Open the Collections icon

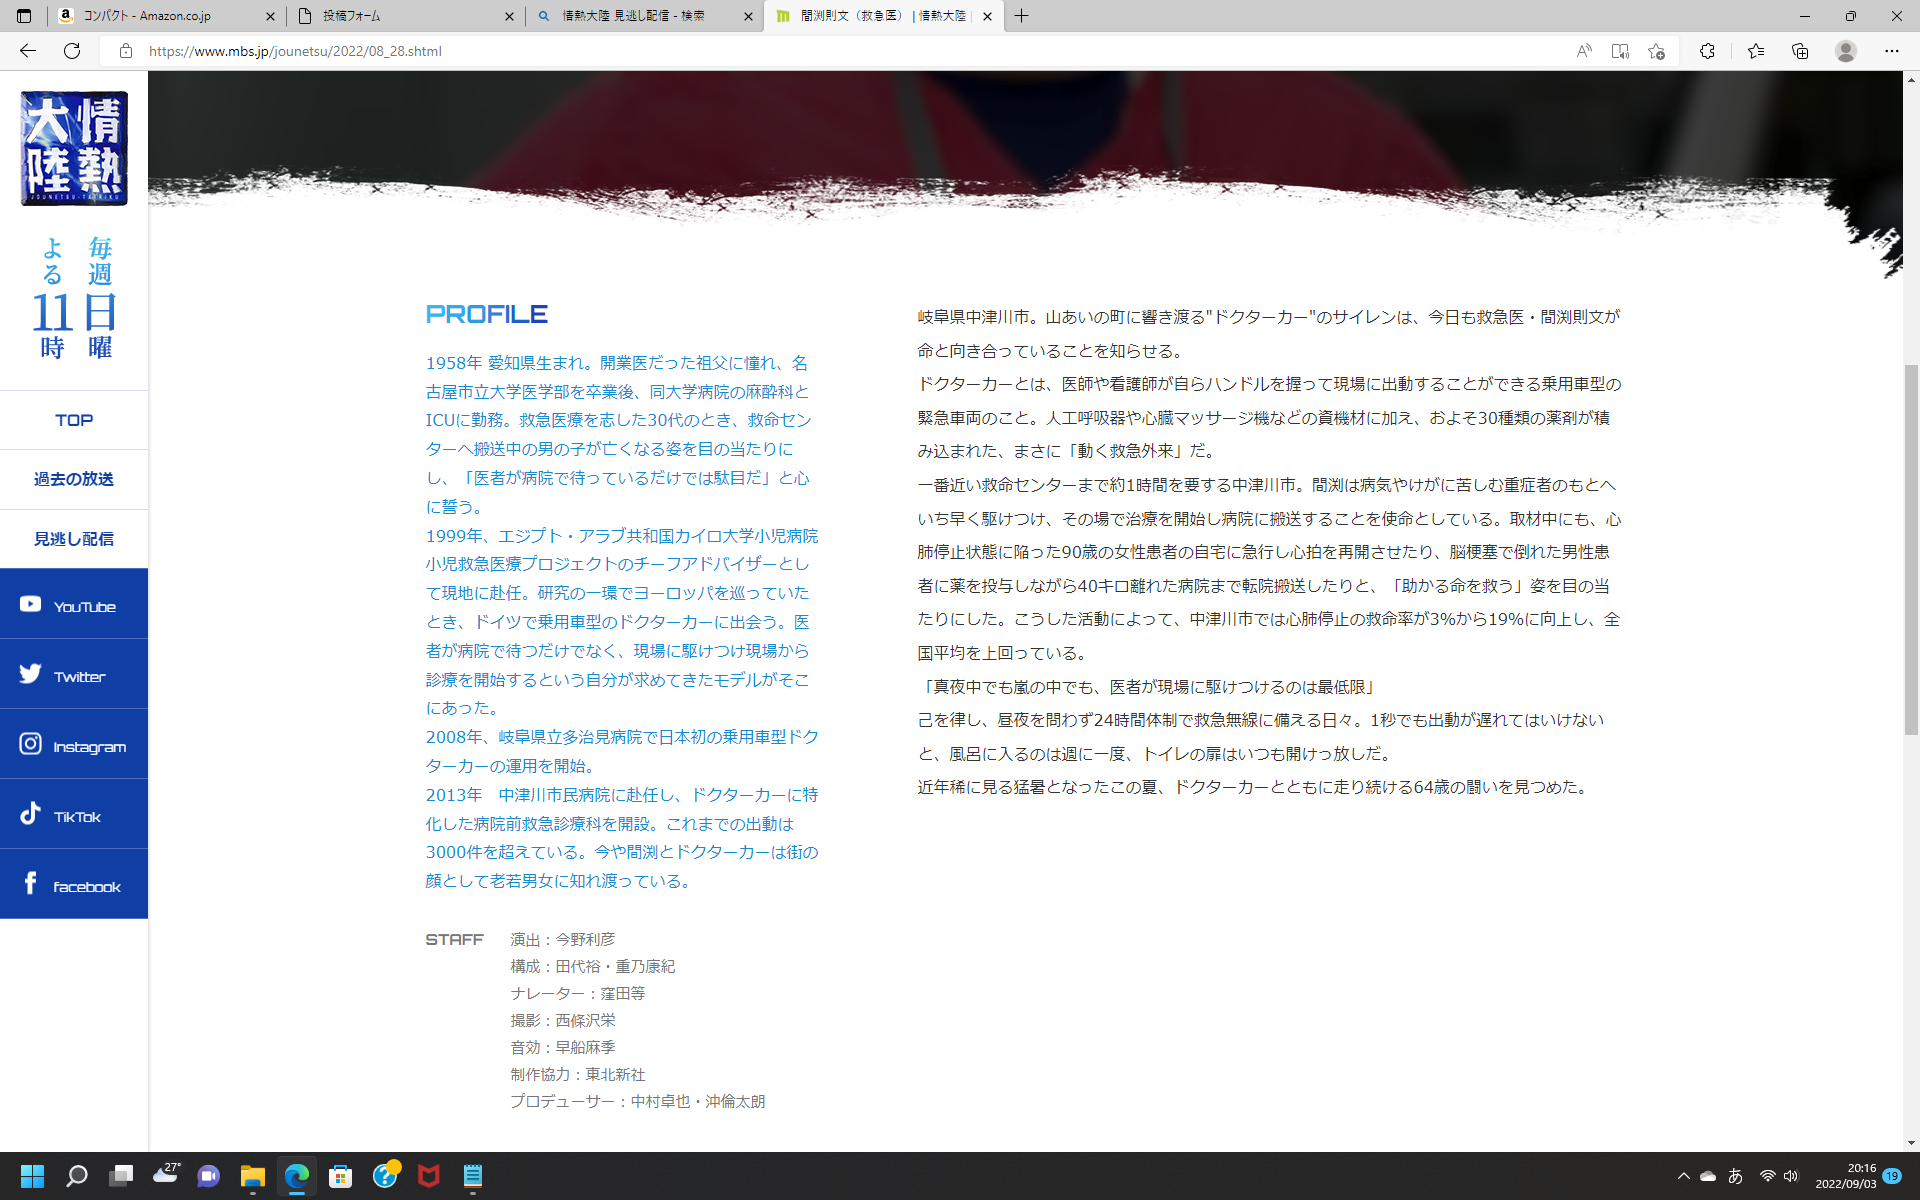tap(1800, 51)
